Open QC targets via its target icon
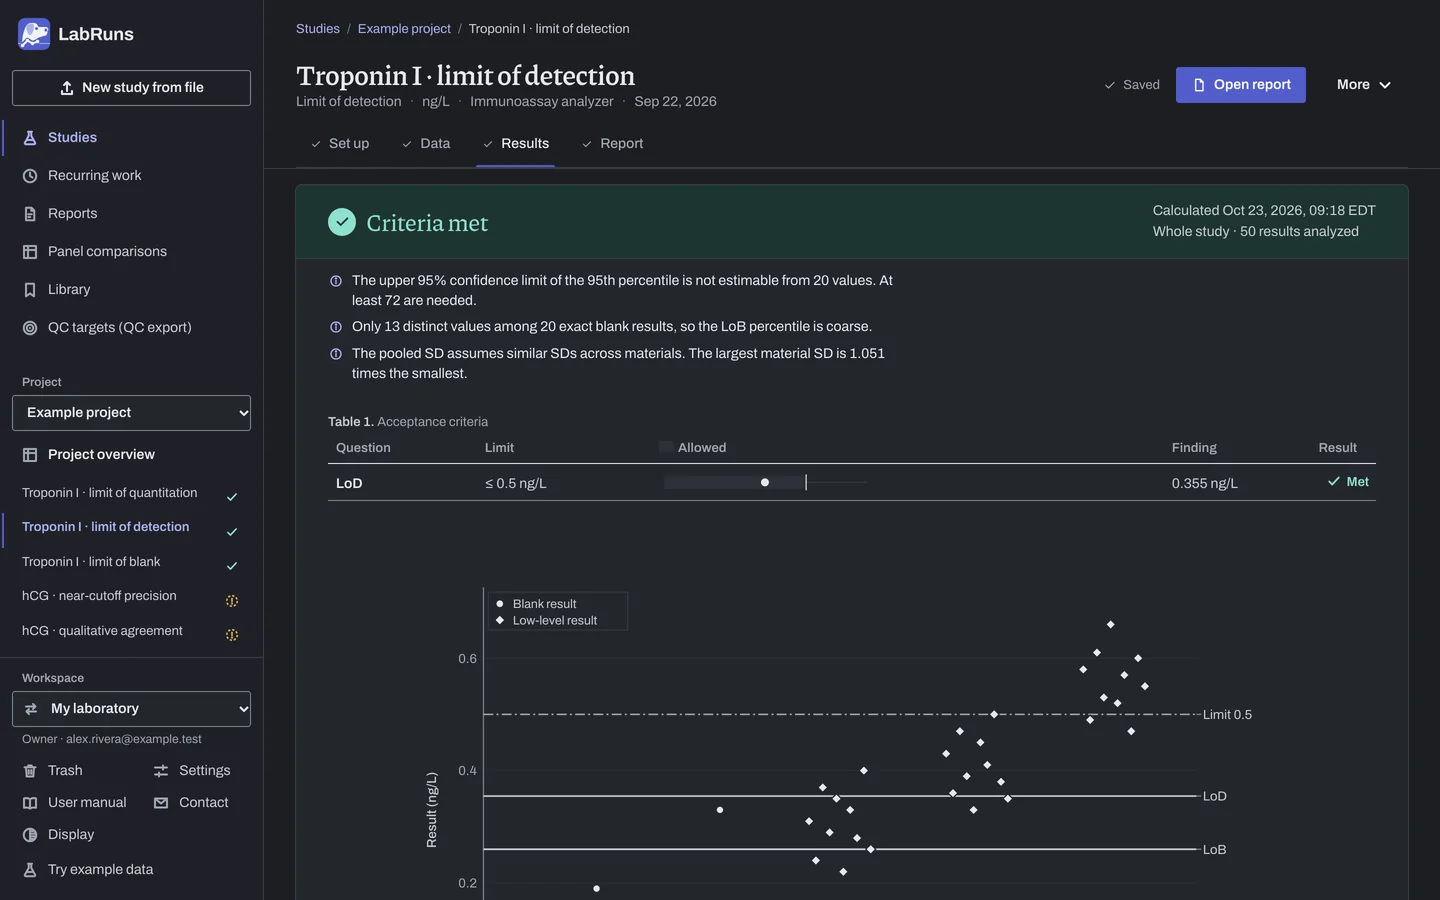Image resolution: width=1440 pixels, height=900 pixels. pos(30,328)
